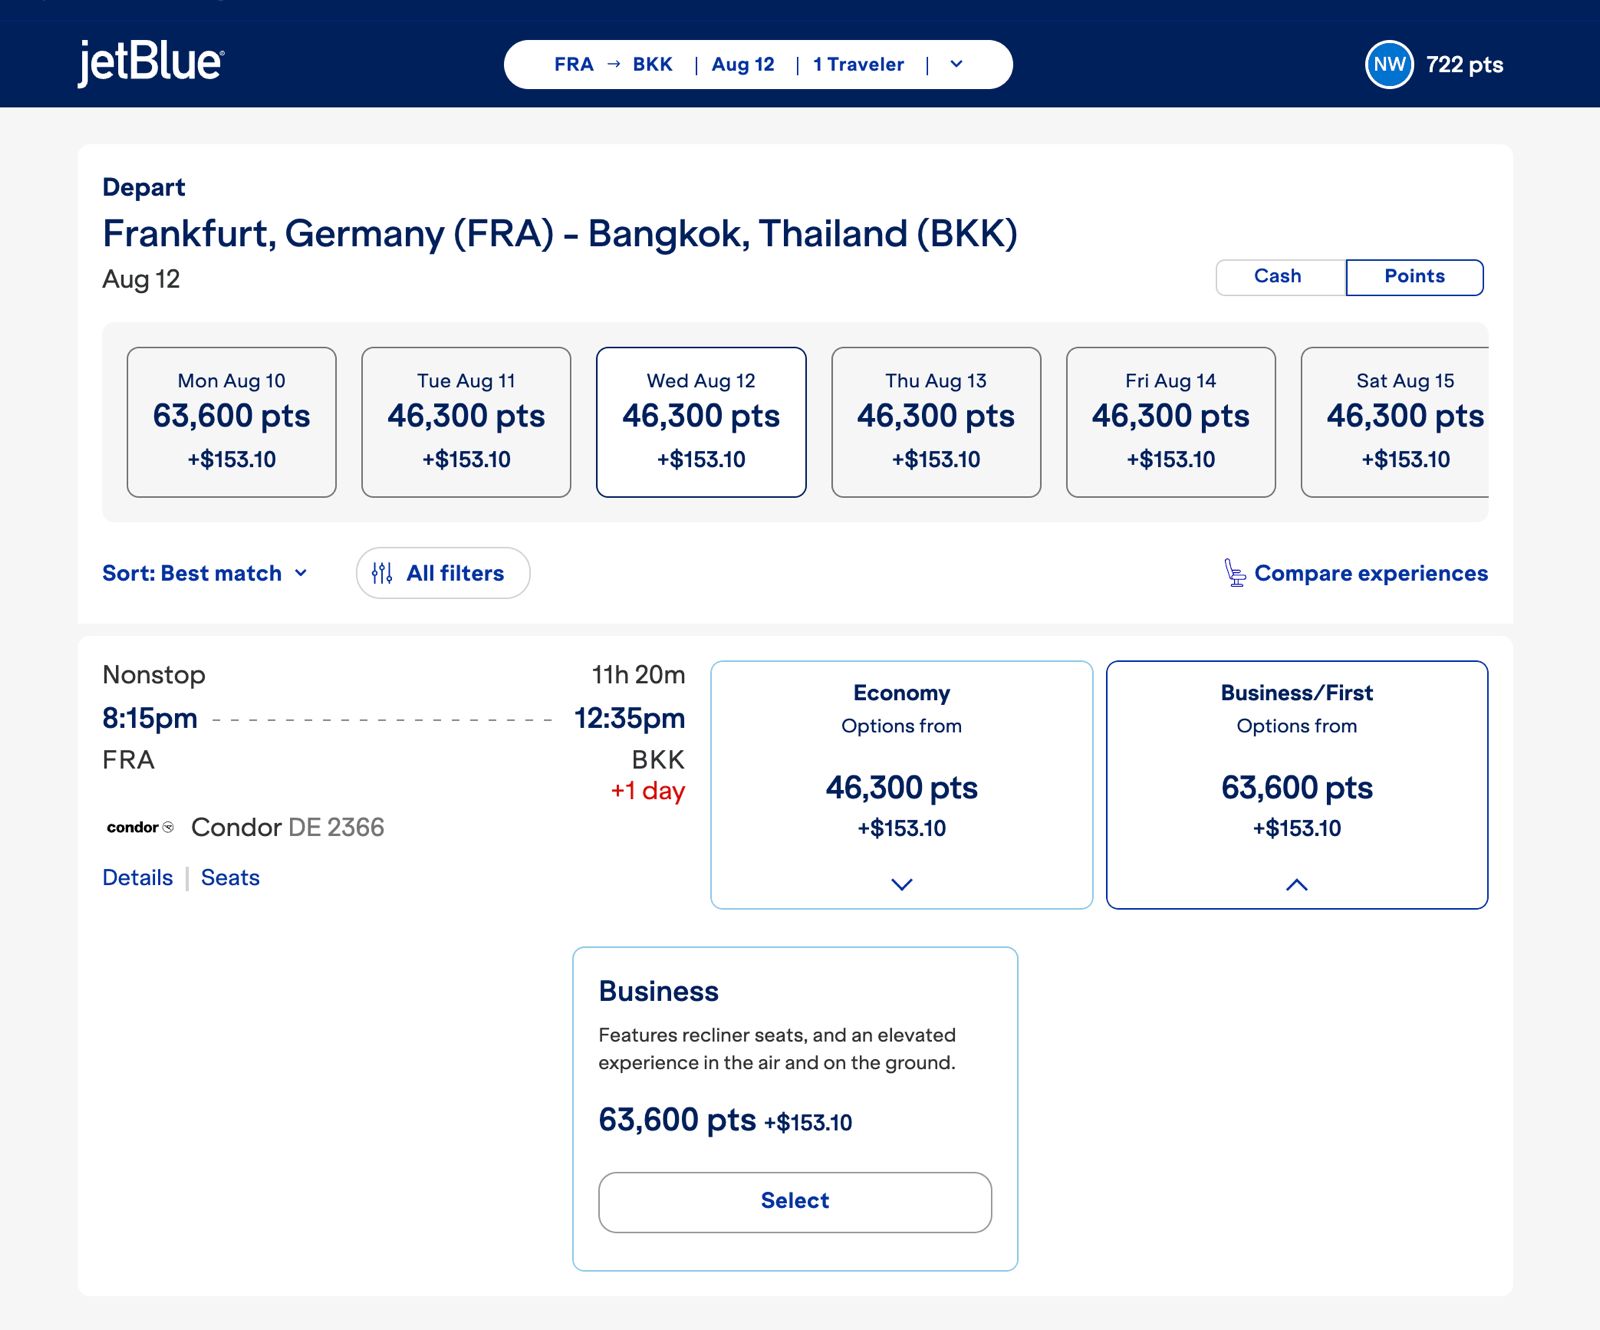Open the Seats link for Condor flight

(x=230, y=877)
